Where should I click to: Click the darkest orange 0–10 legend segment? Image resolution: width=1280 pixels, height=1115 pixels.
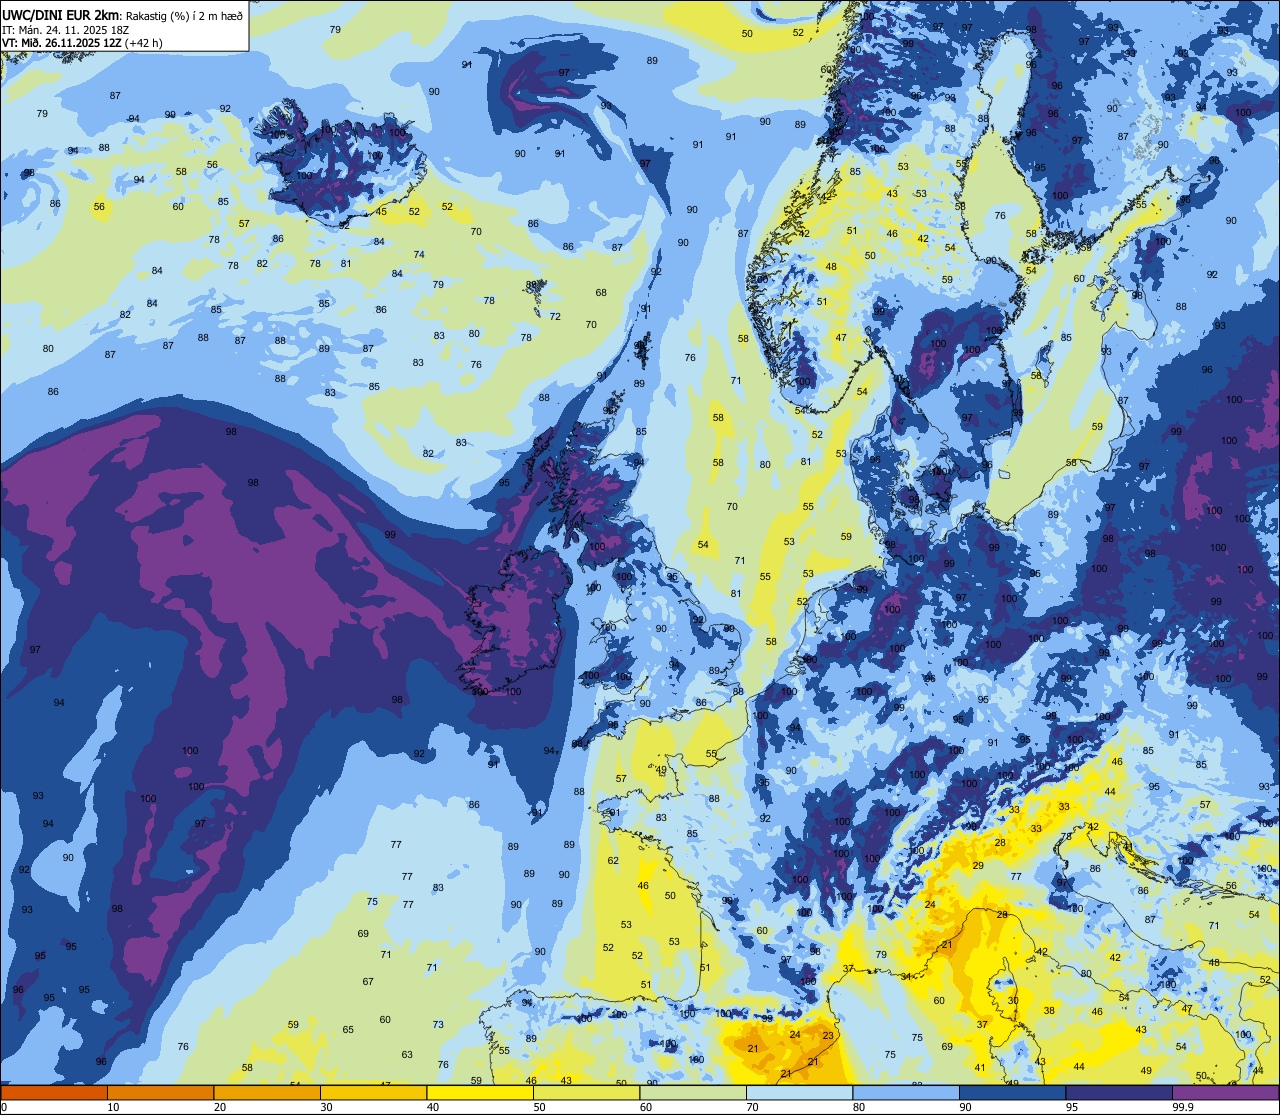[x=54, y=1092]
